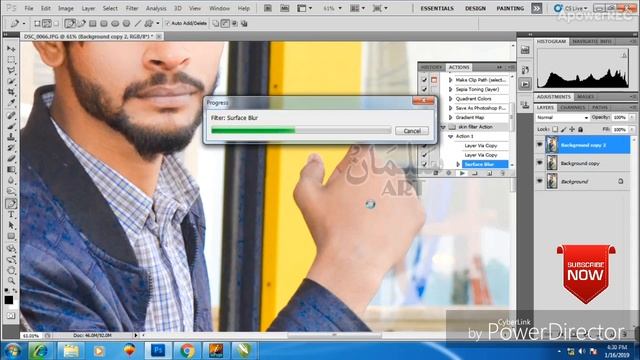The image size is (640, 360).
Task: Open the Normal blend mode dropdown
Action: [x=562, y=118]
